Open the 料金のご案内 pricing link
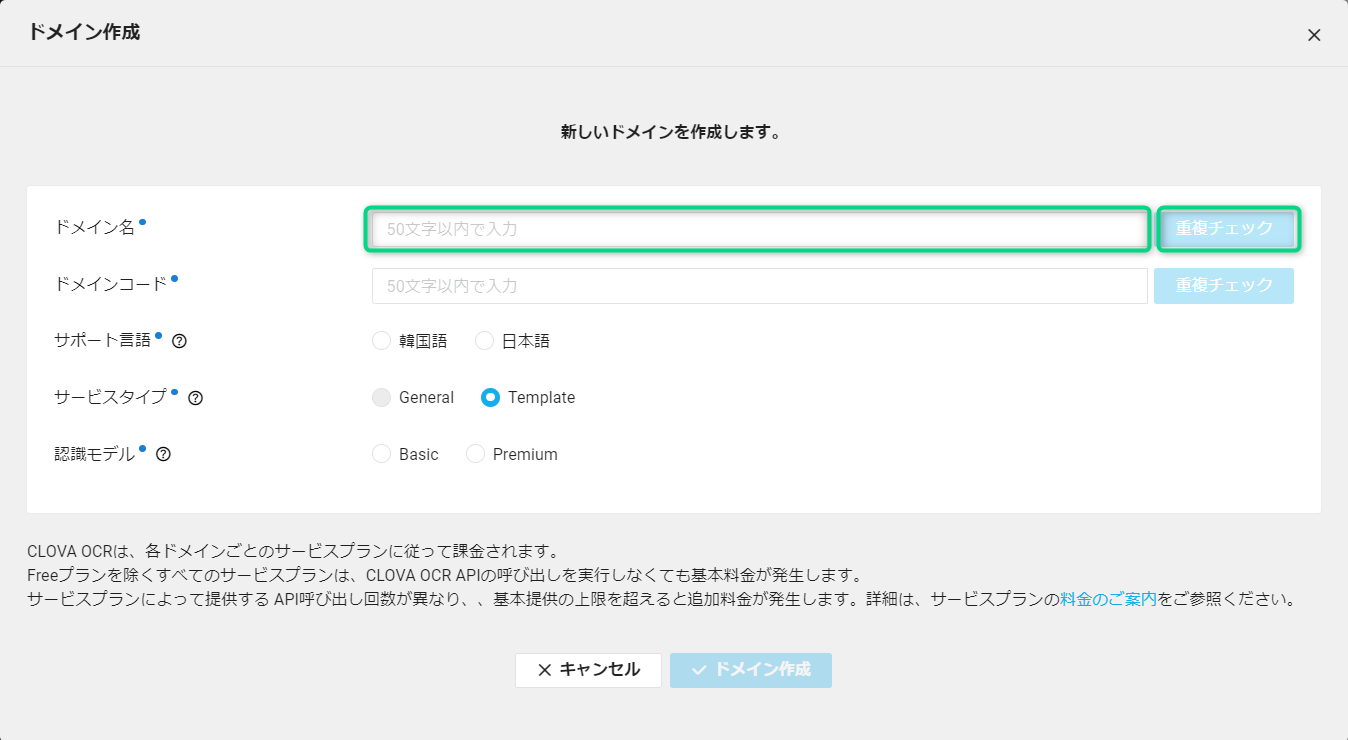This screenshot has height=740, width=1348. click(x=1108, y=600)
